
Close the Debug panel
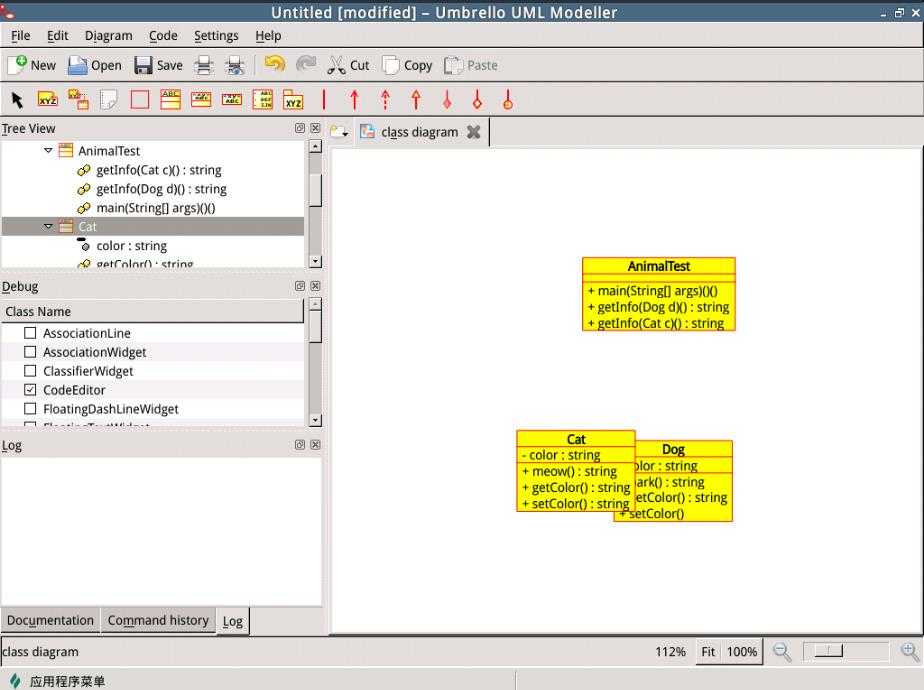point(315,286)
